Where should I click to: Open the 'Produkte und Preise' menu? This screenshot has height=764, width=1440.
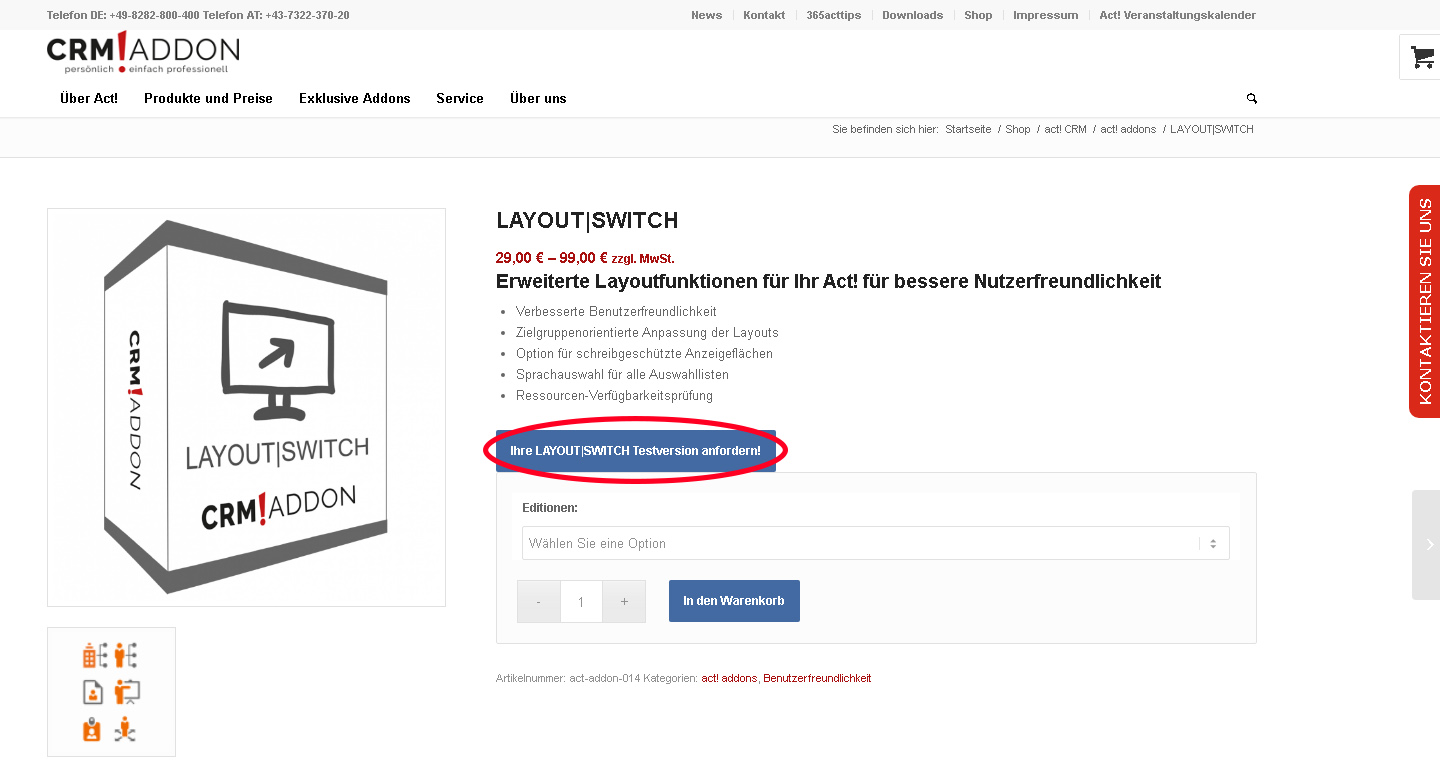click(x=208, y=98)
